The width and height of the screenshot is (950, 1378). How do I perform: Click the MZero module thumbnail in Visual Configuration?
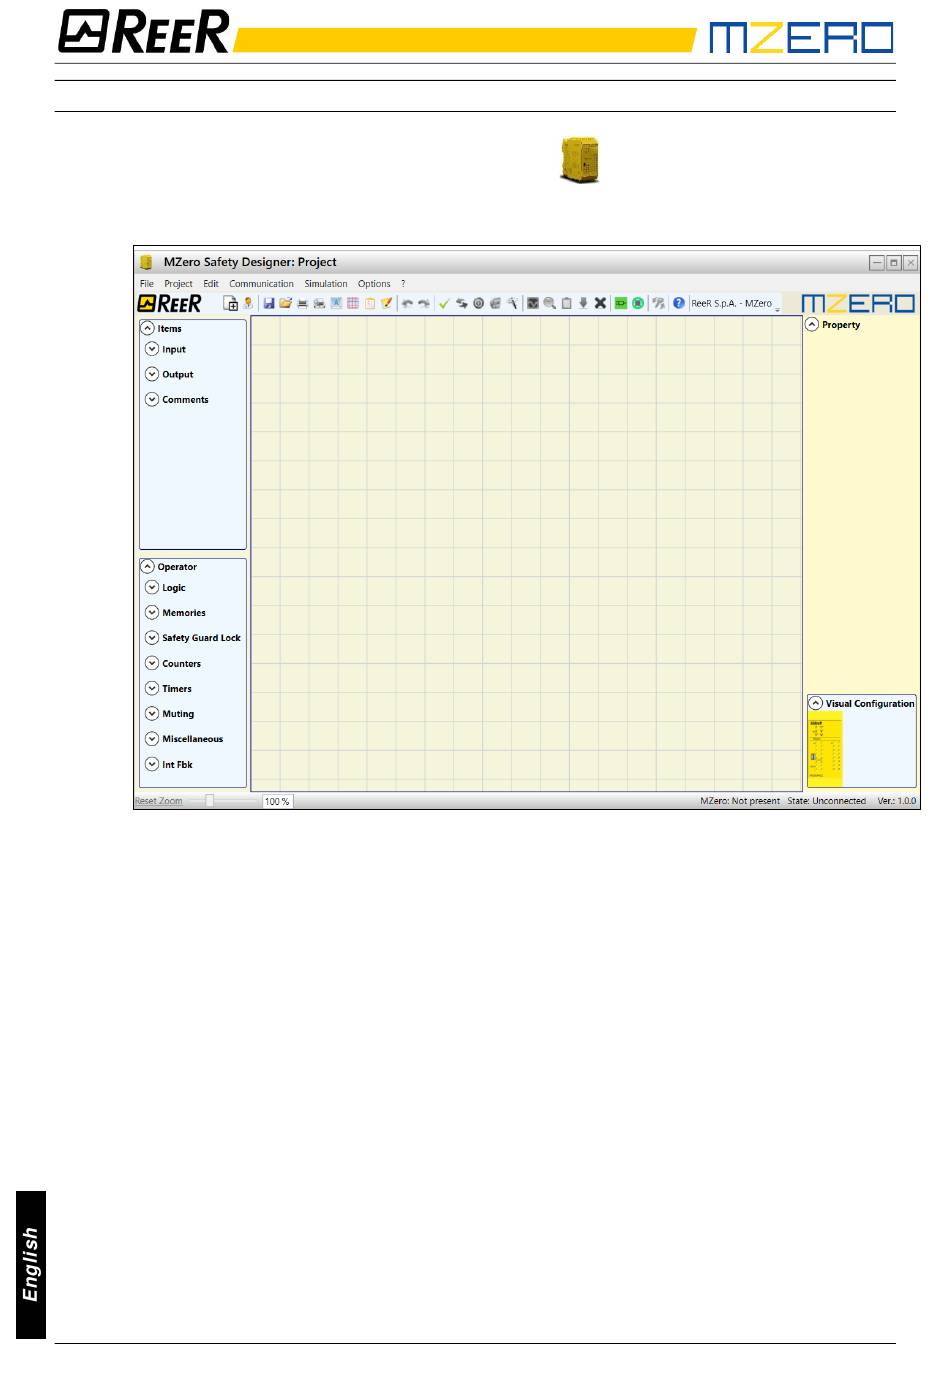[x=824, y=748]
